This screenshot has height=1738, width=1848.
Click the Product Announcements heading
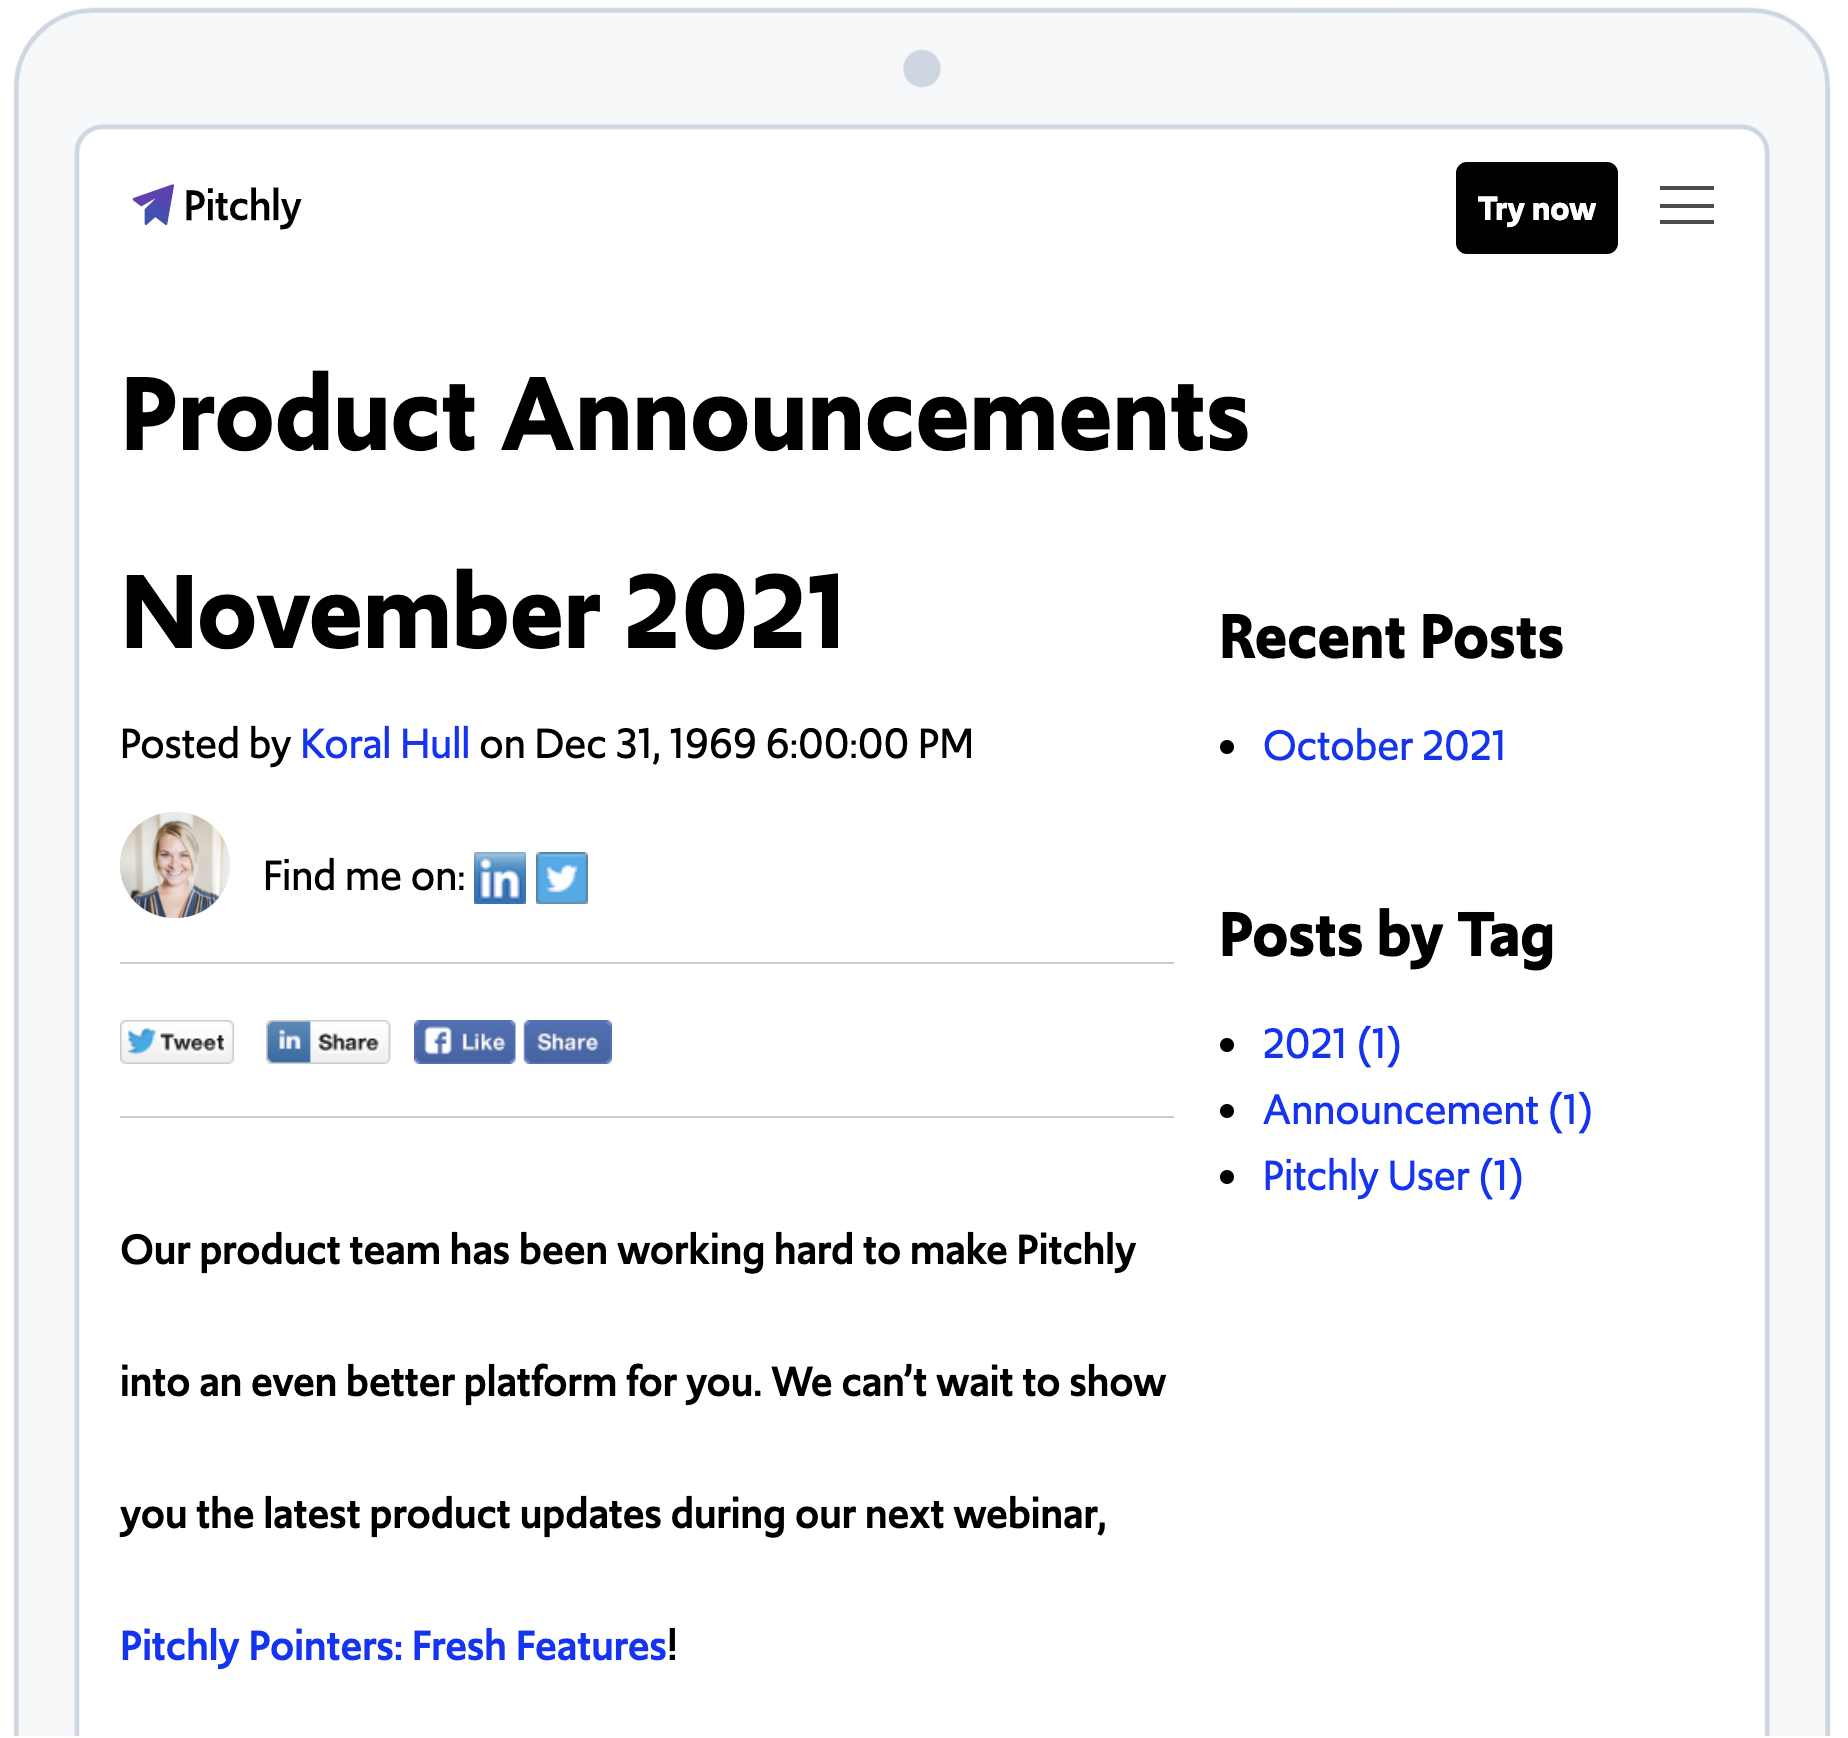pos(685,415)
